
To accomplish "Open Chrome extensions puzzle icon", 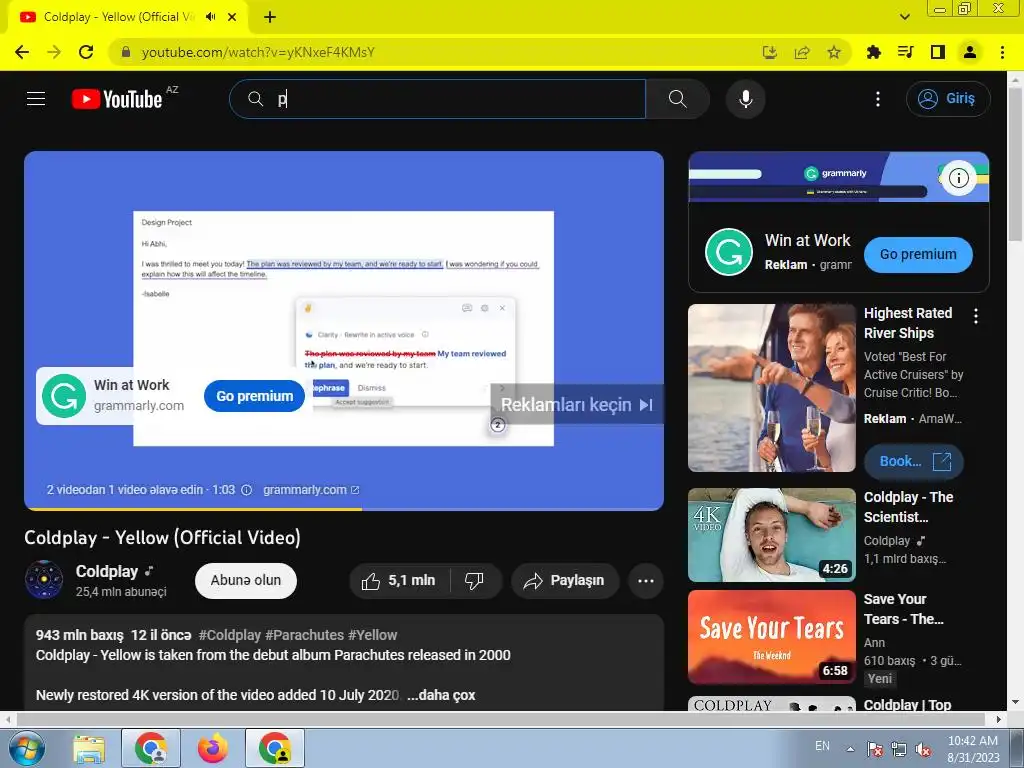I will [x=873, y=52].
